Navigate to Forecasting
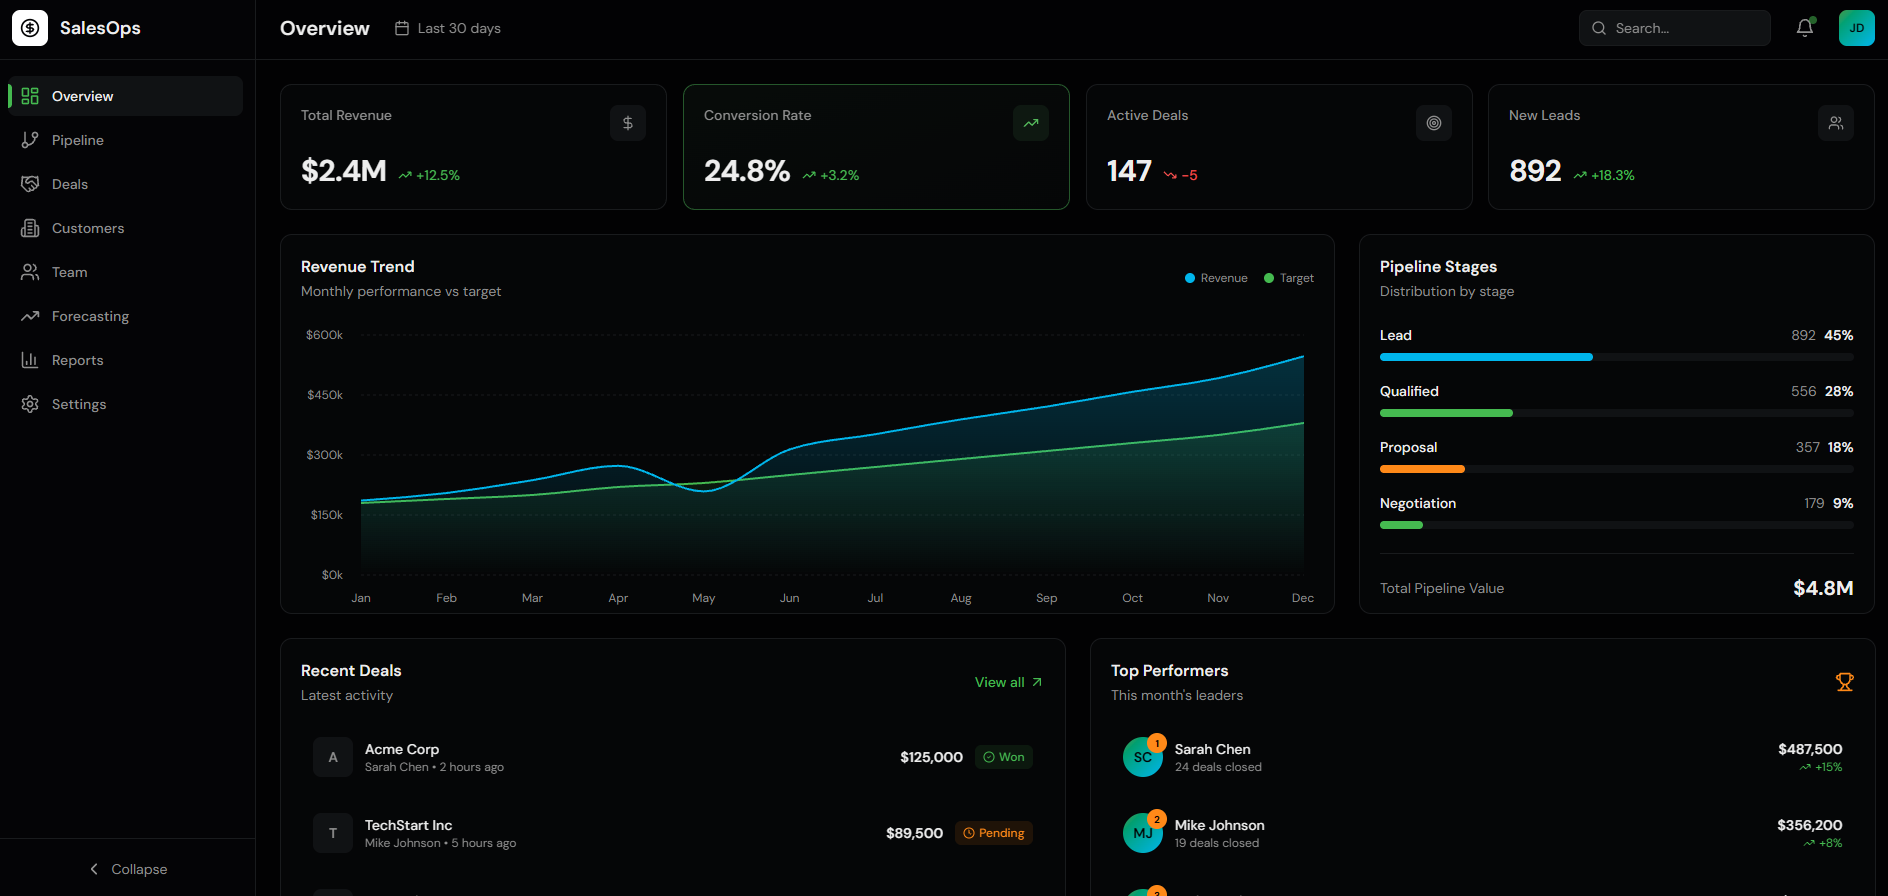This screenshot has height=896, width=1888. (126, 316)
